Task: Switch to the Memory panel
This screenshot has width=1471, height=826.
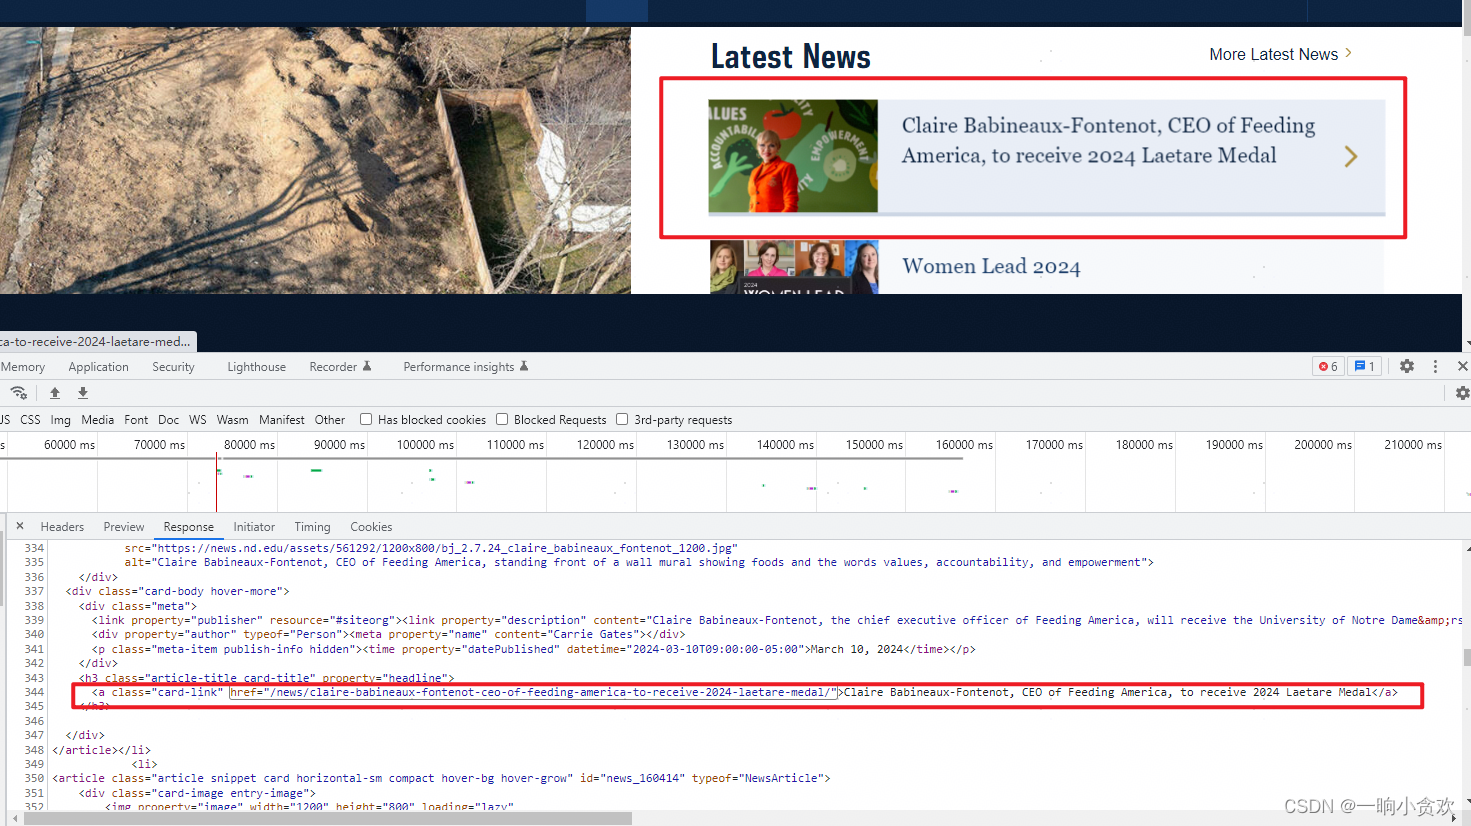Action: [x=23, y=367]
